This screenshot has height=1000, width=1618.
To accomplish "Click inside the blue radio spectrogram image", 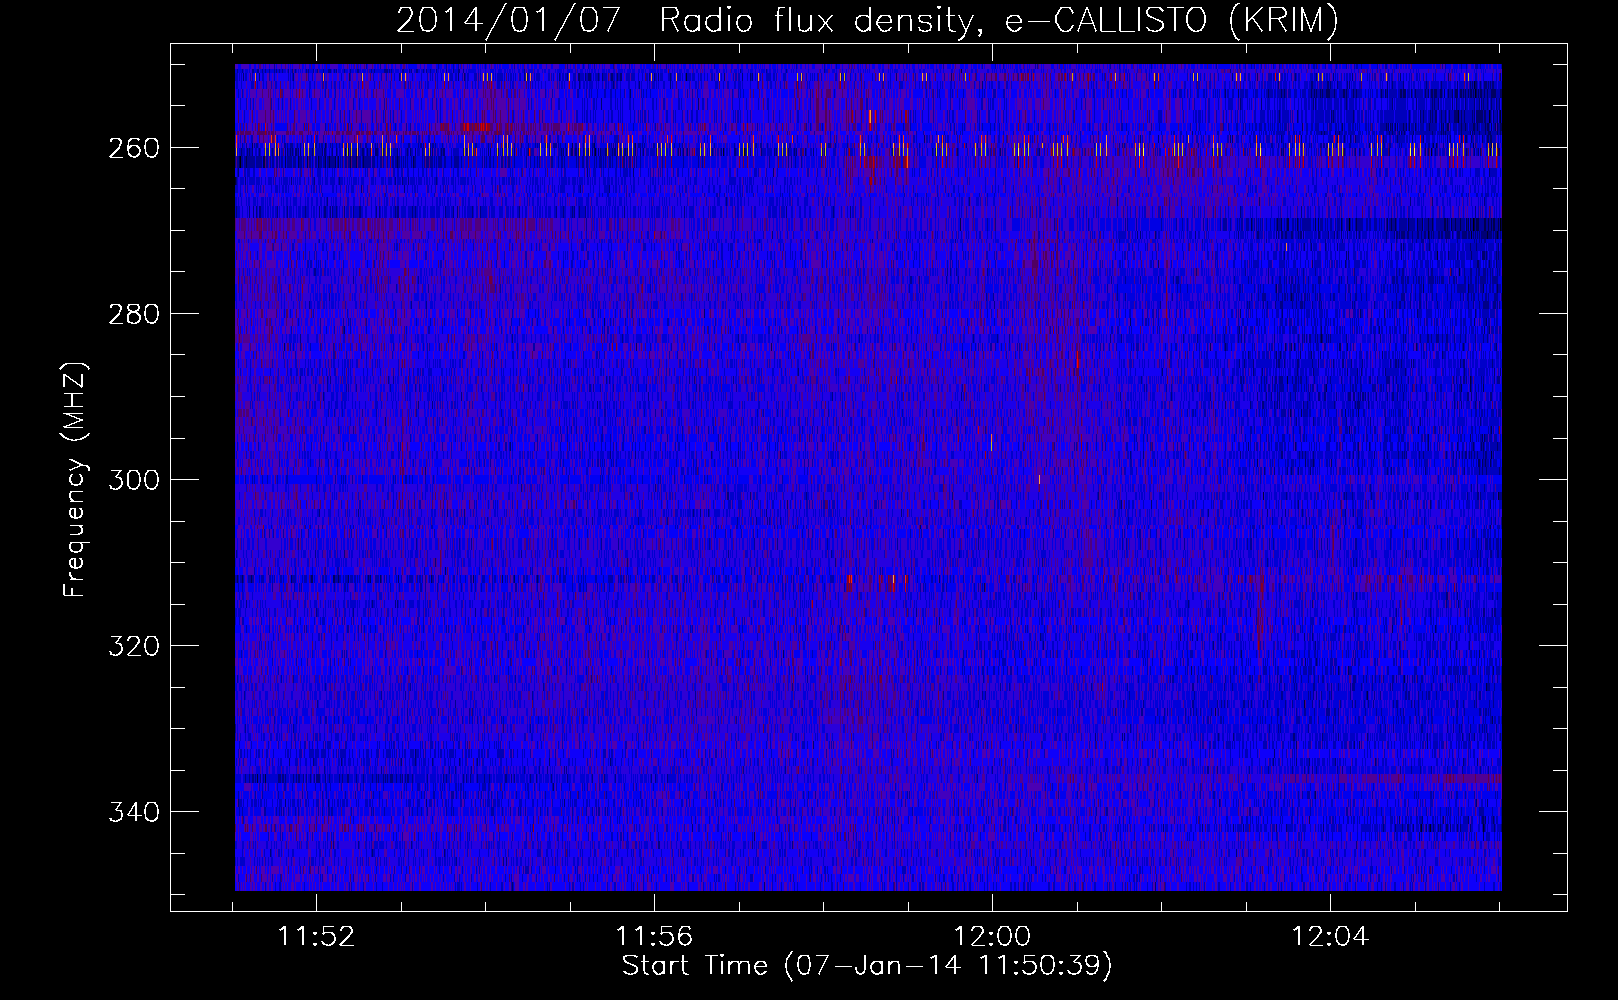I will (x=868, y=477).
